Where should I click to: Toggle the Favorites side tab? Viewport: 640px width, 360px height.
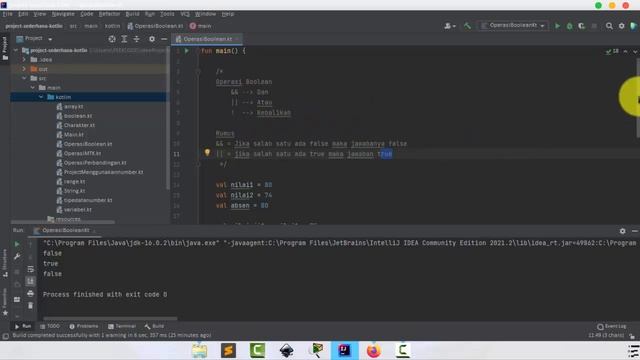point(5,302)
